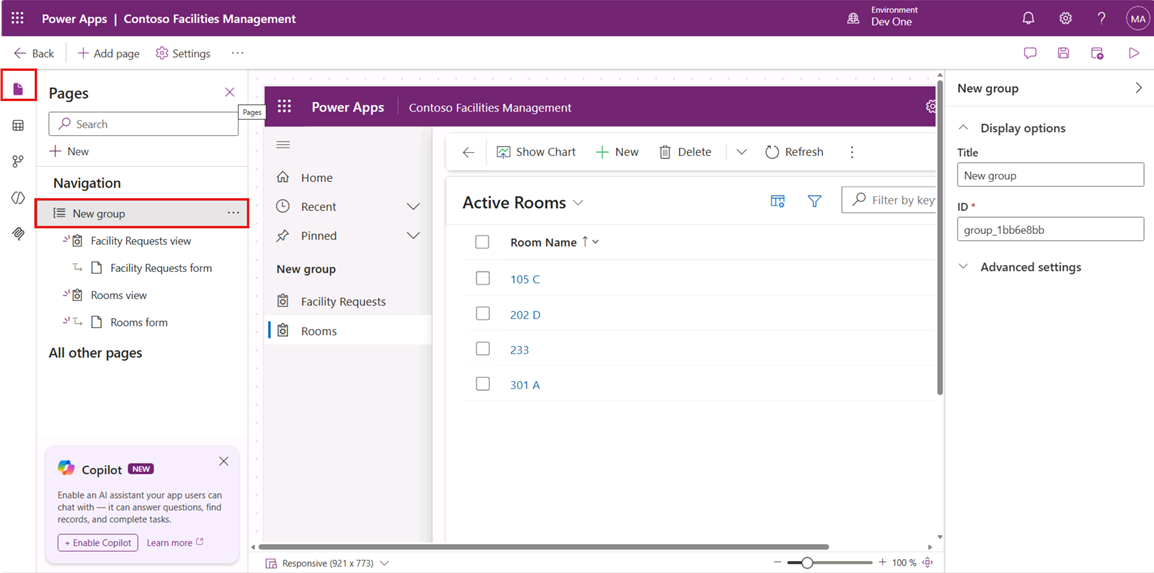Focus the Filter by keyword box
This screenshot has height=573, width=1154.
pyautogui.click(x=888, y=200)
